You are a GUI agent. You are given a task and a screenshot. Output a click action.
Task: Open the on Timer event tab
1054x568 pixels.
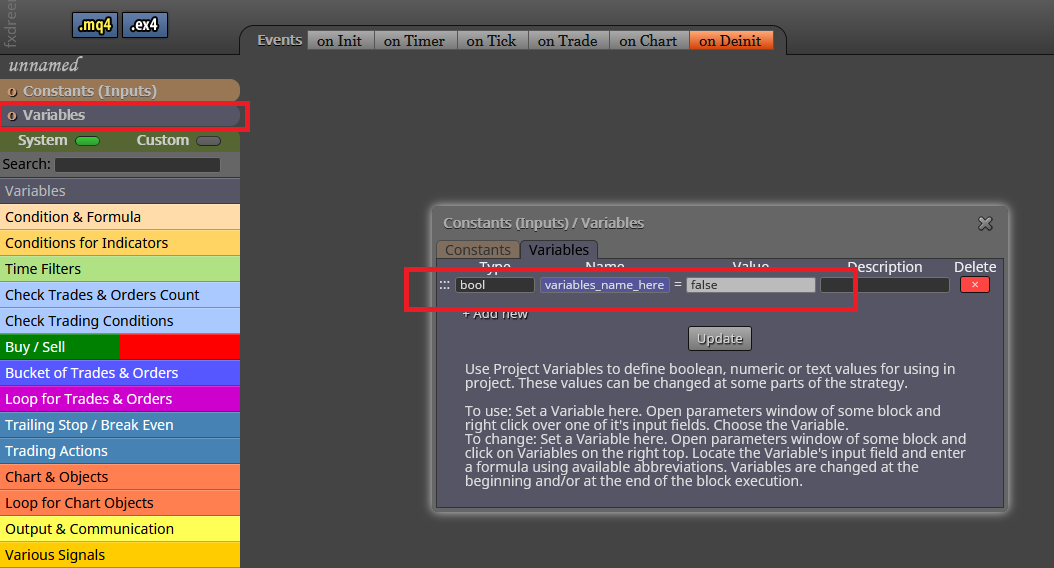pos(414,41)
